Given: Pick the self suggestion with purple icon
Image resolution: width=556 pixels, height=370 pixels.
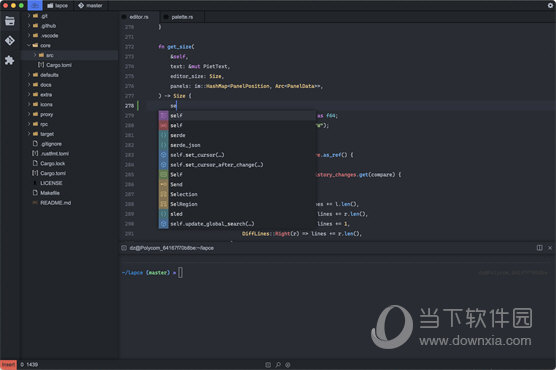Looking at the screenshot, I should tap(237, 116).
